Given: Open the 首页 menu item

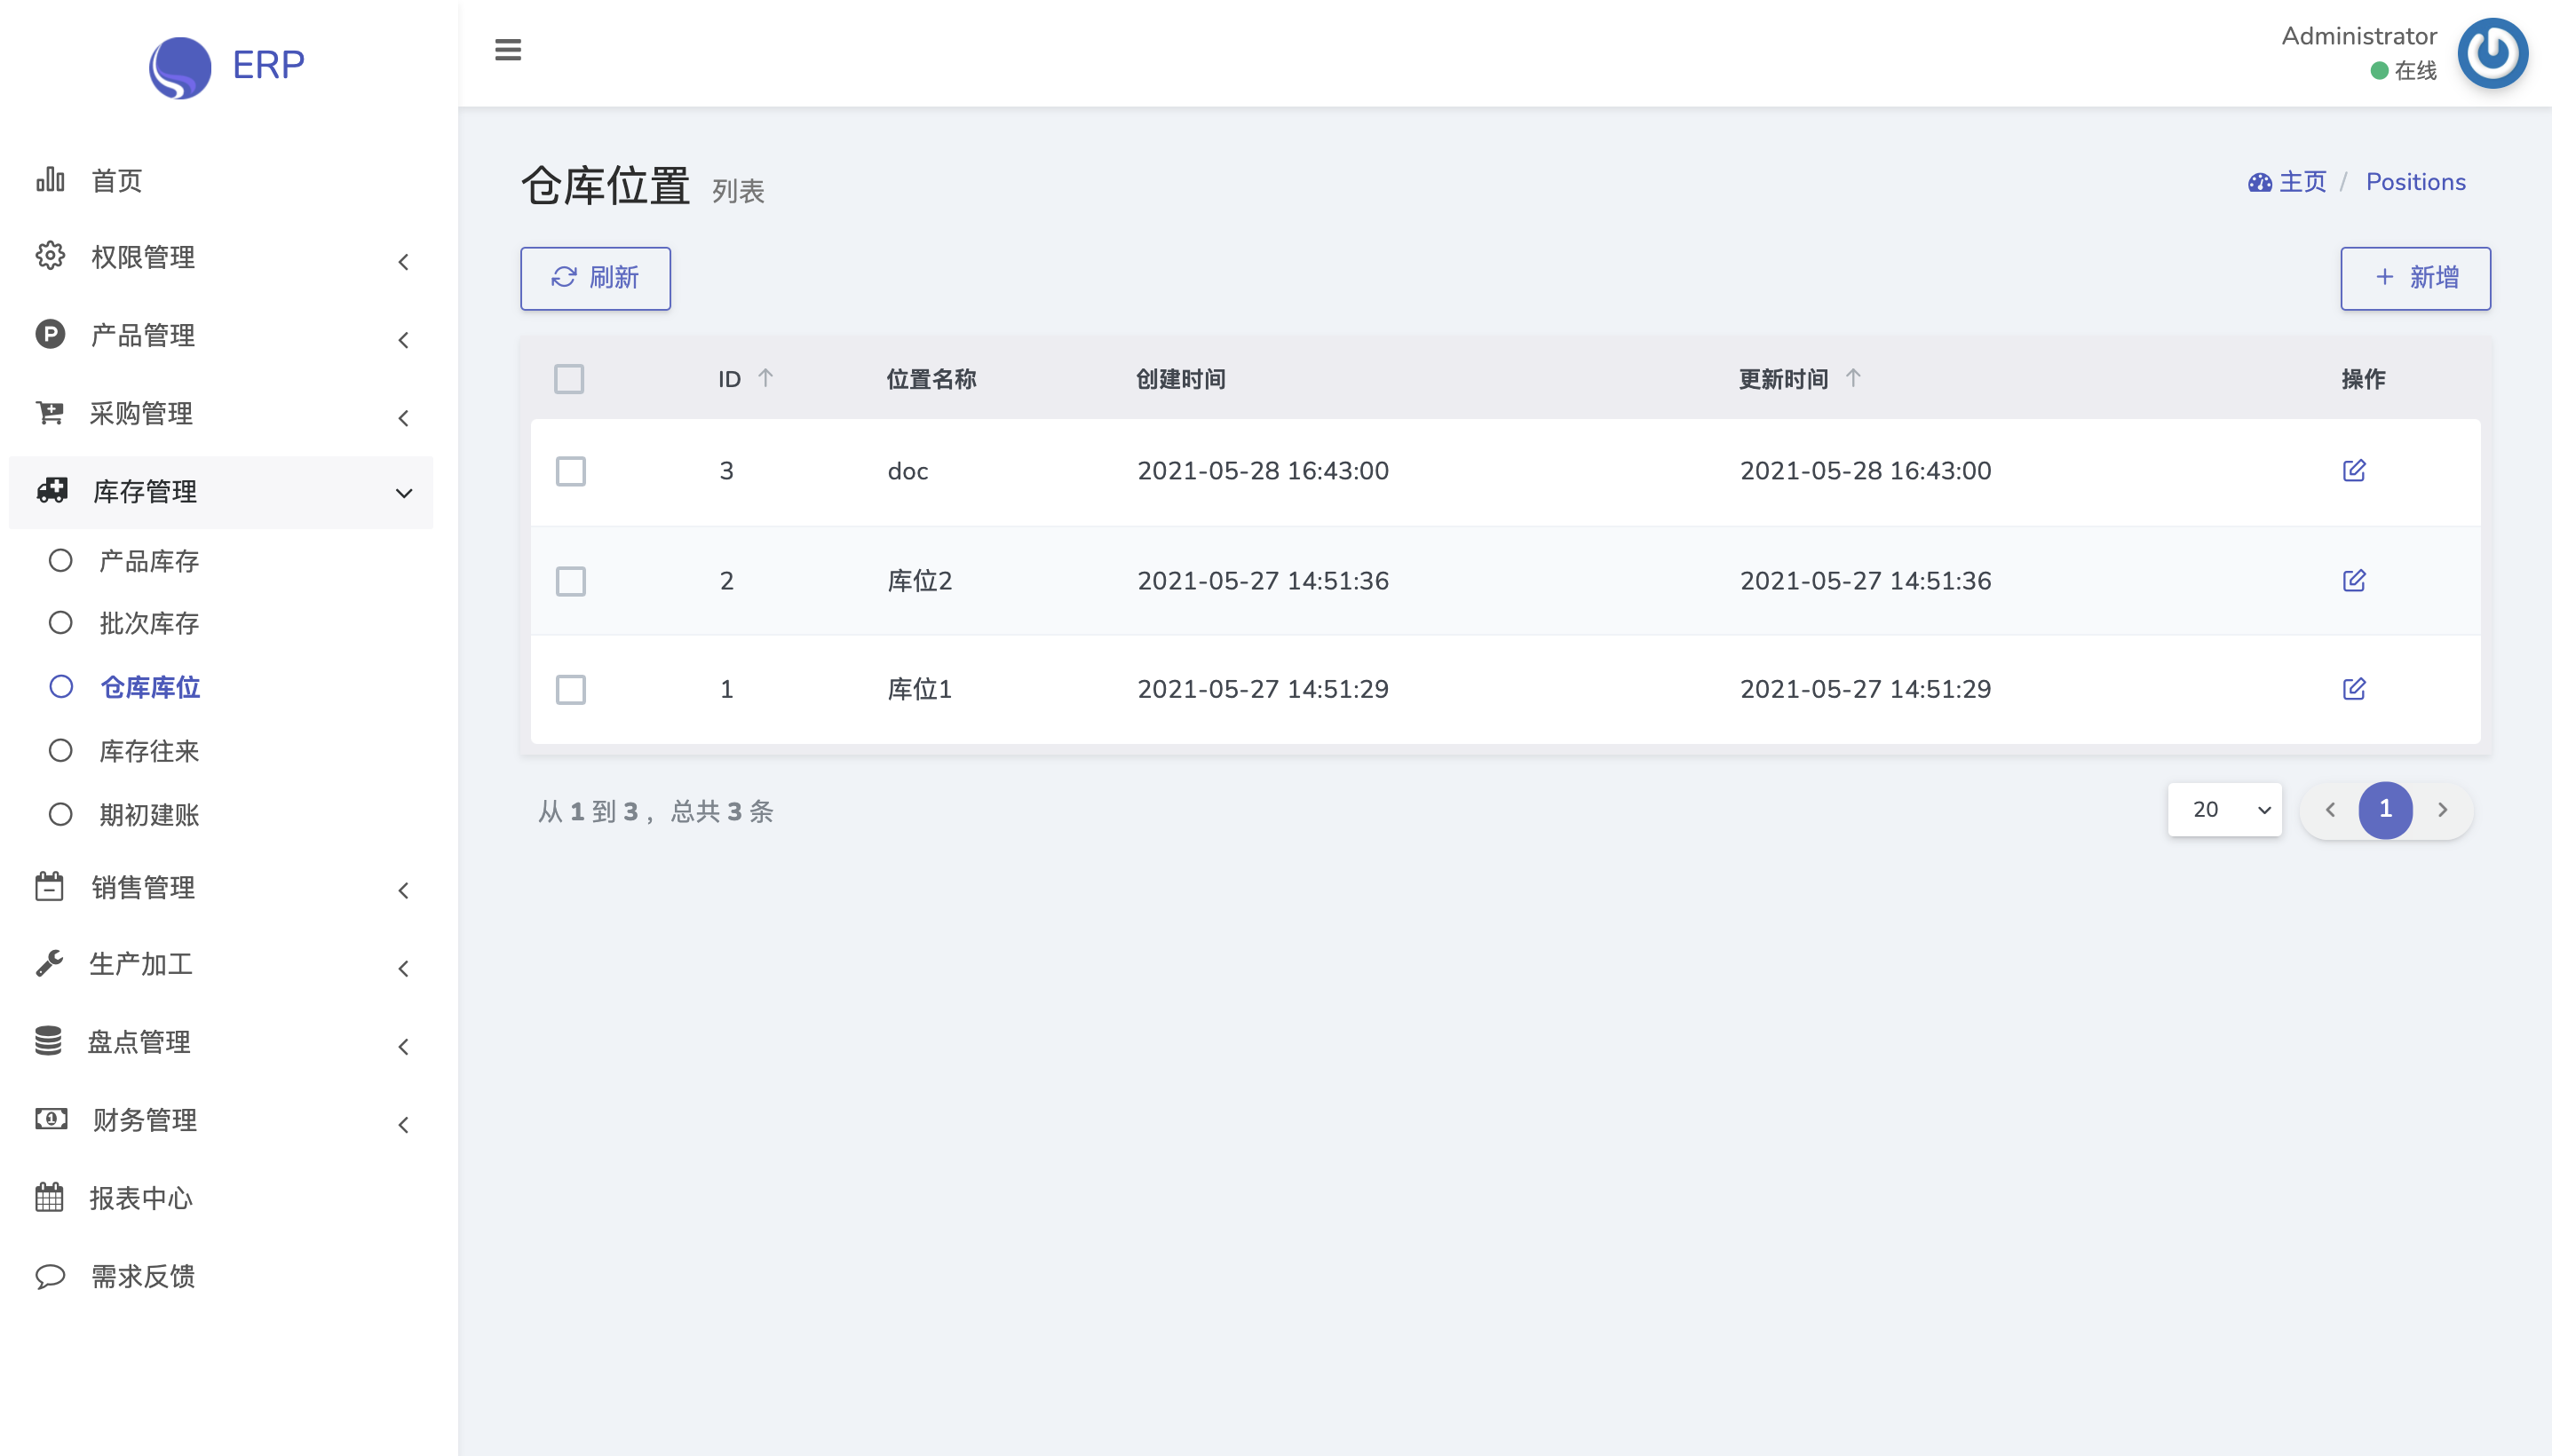Looking at the screenshot, I should click(x=117, y=180).
